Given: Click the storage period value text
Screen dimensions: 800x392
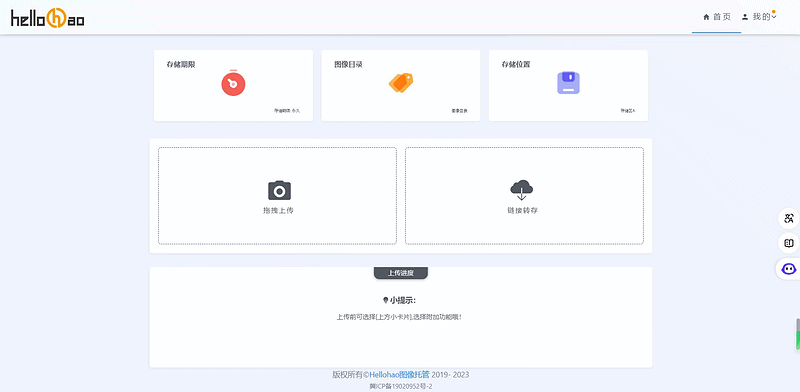Looking at the screenshot, I should [x=287, y=110].
